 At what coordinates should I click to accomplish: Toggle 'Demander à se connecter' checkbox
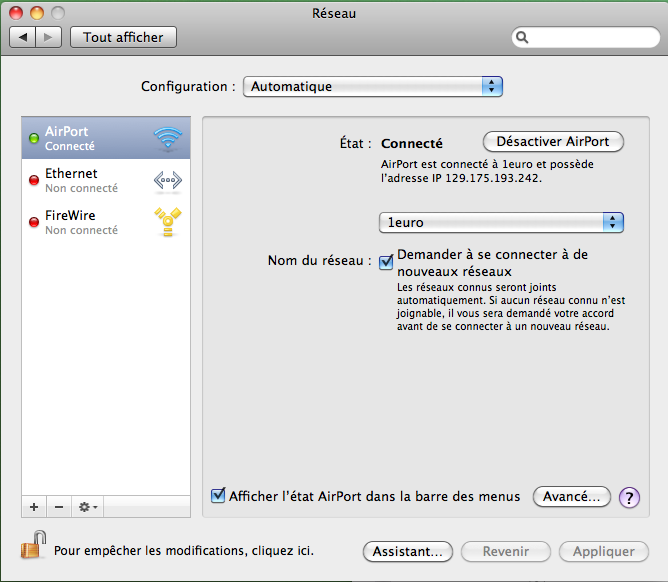(x=386, y=262)
